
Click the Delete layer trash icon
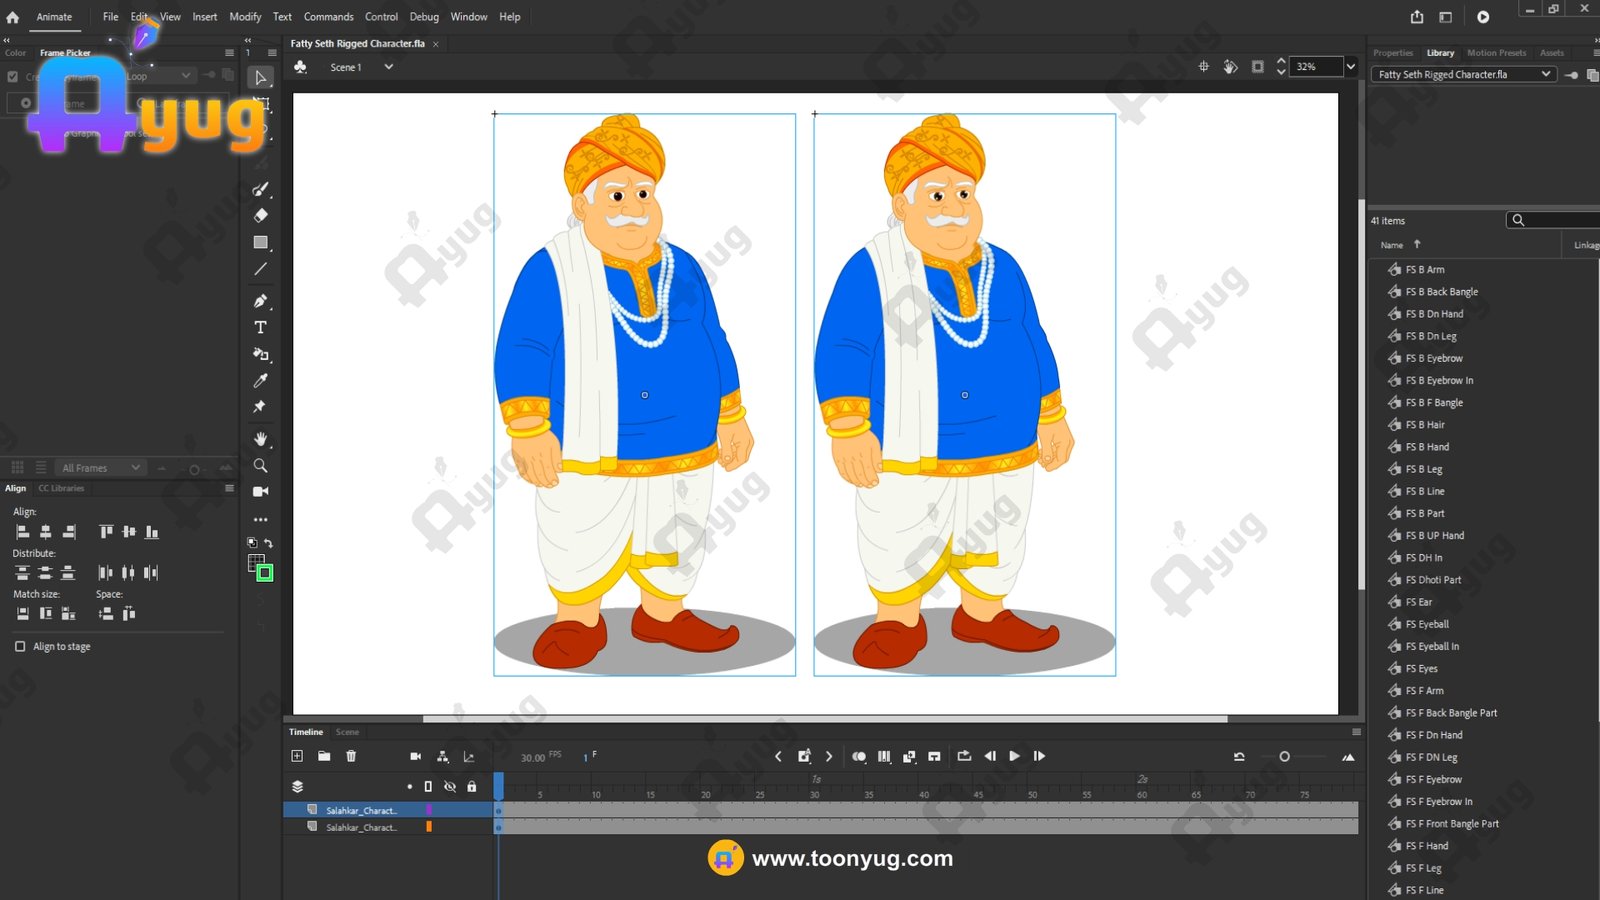point(351,756)
